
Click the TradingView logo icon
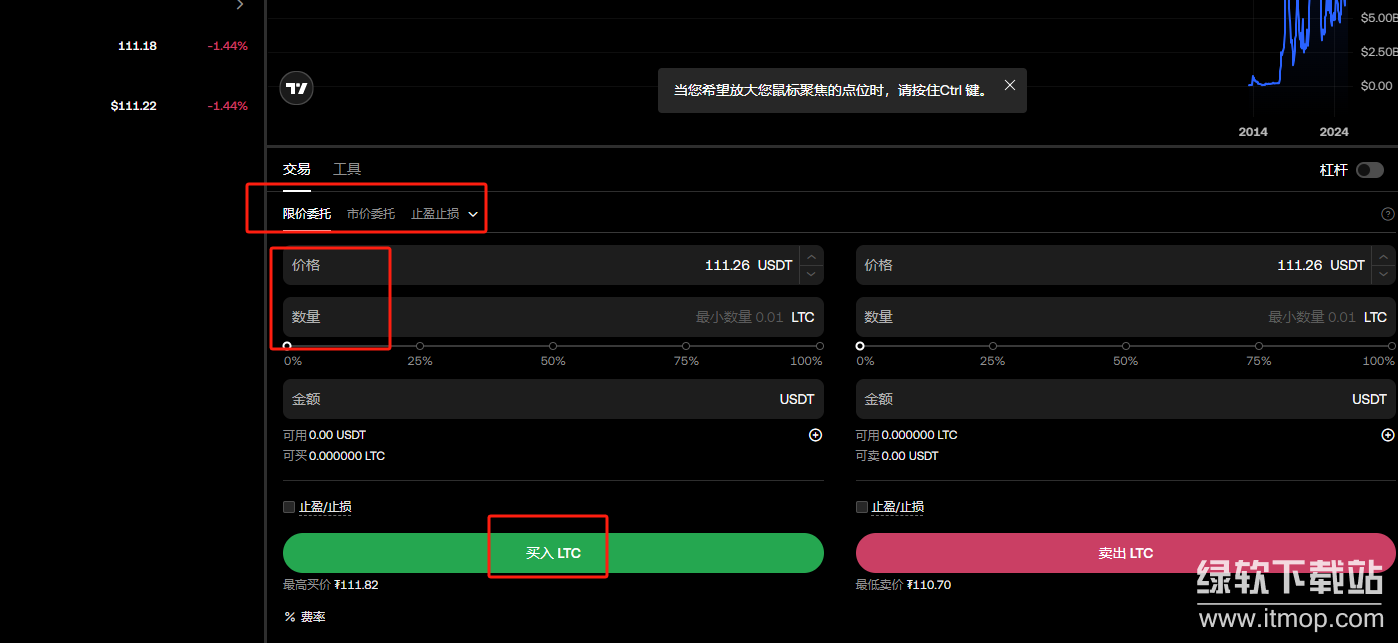point(297,88)
